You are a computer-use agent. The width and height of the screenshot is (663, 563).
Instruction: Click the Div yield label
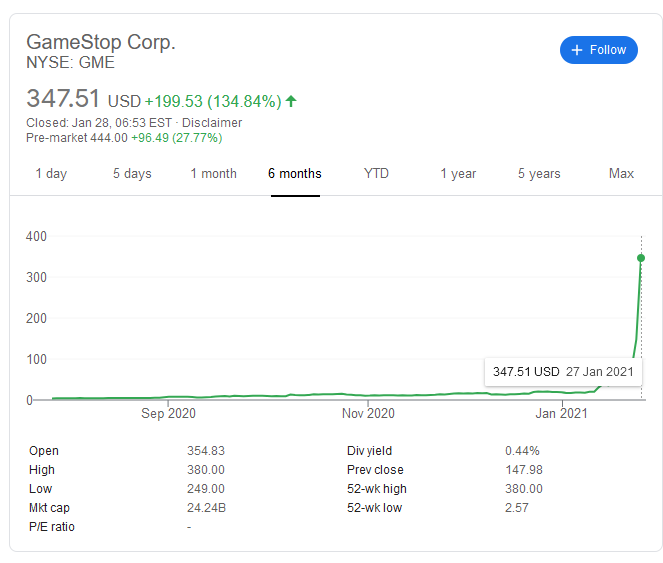[370, 451]
